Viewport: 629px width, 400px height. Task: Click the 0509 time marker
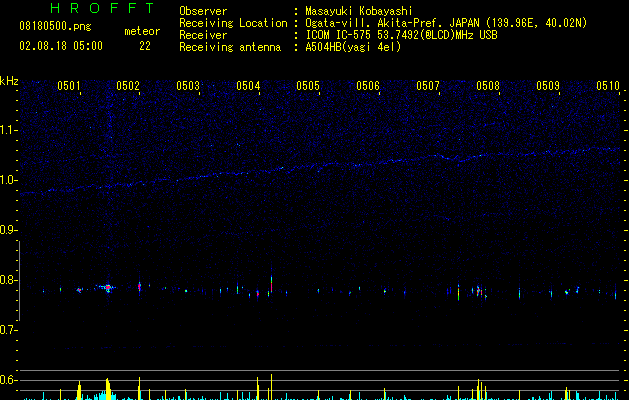tap(548, 85)
